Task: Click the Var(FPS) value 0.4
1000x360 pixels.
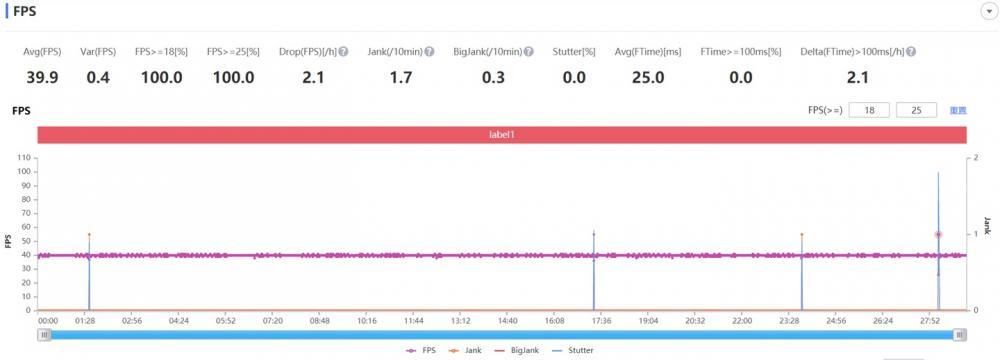Action: coord(98,78)
